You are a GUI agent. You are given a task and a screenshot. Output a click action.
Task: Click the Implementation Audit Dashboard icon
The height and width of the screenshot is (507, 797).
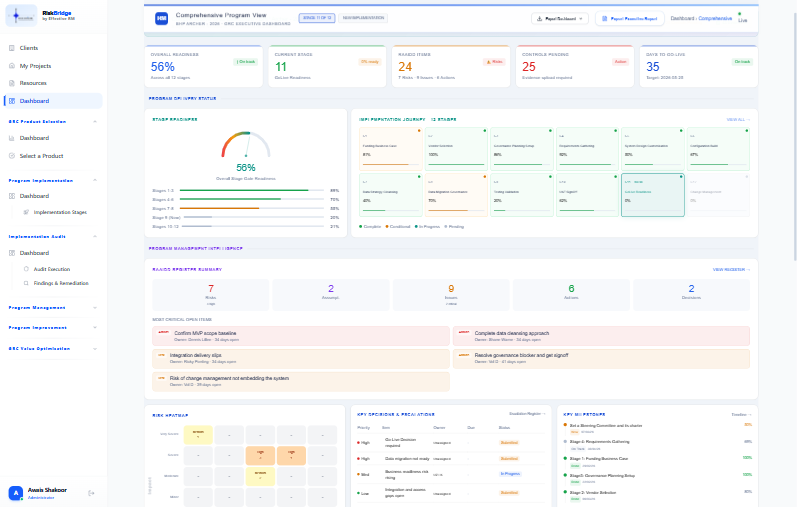point(12,253)
